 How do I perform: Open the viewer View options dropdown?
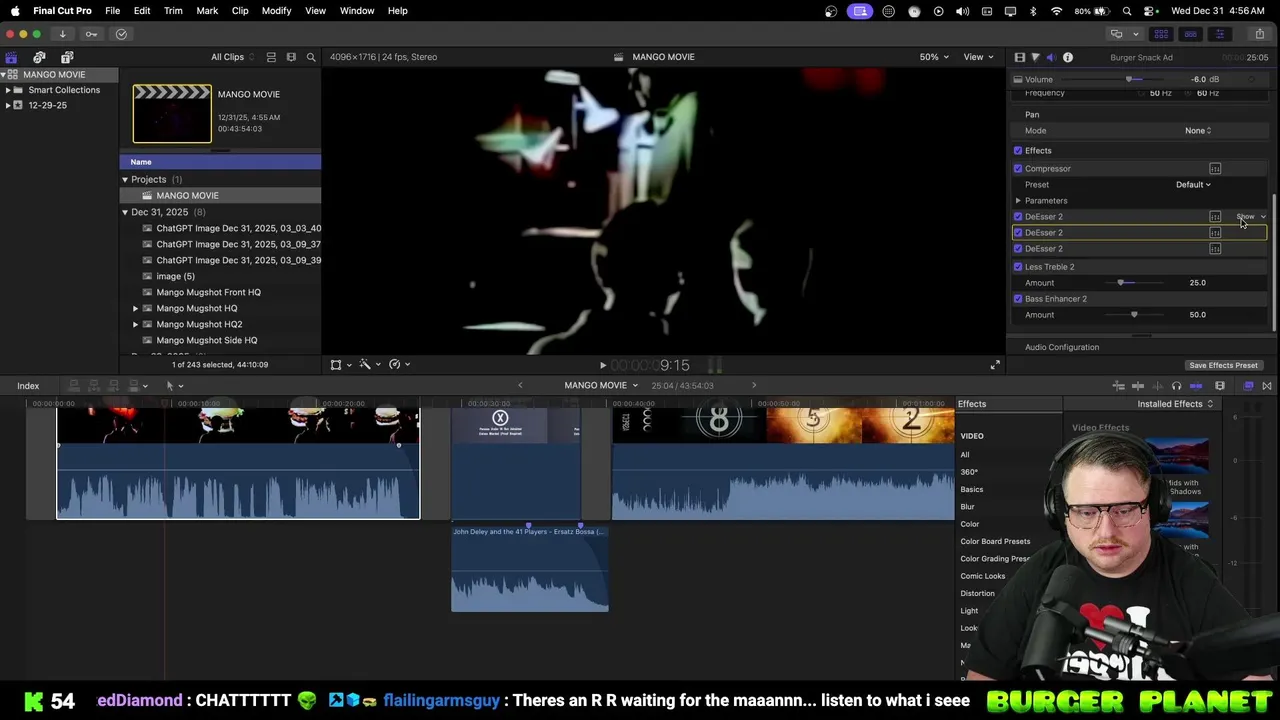tap(977, 57)
